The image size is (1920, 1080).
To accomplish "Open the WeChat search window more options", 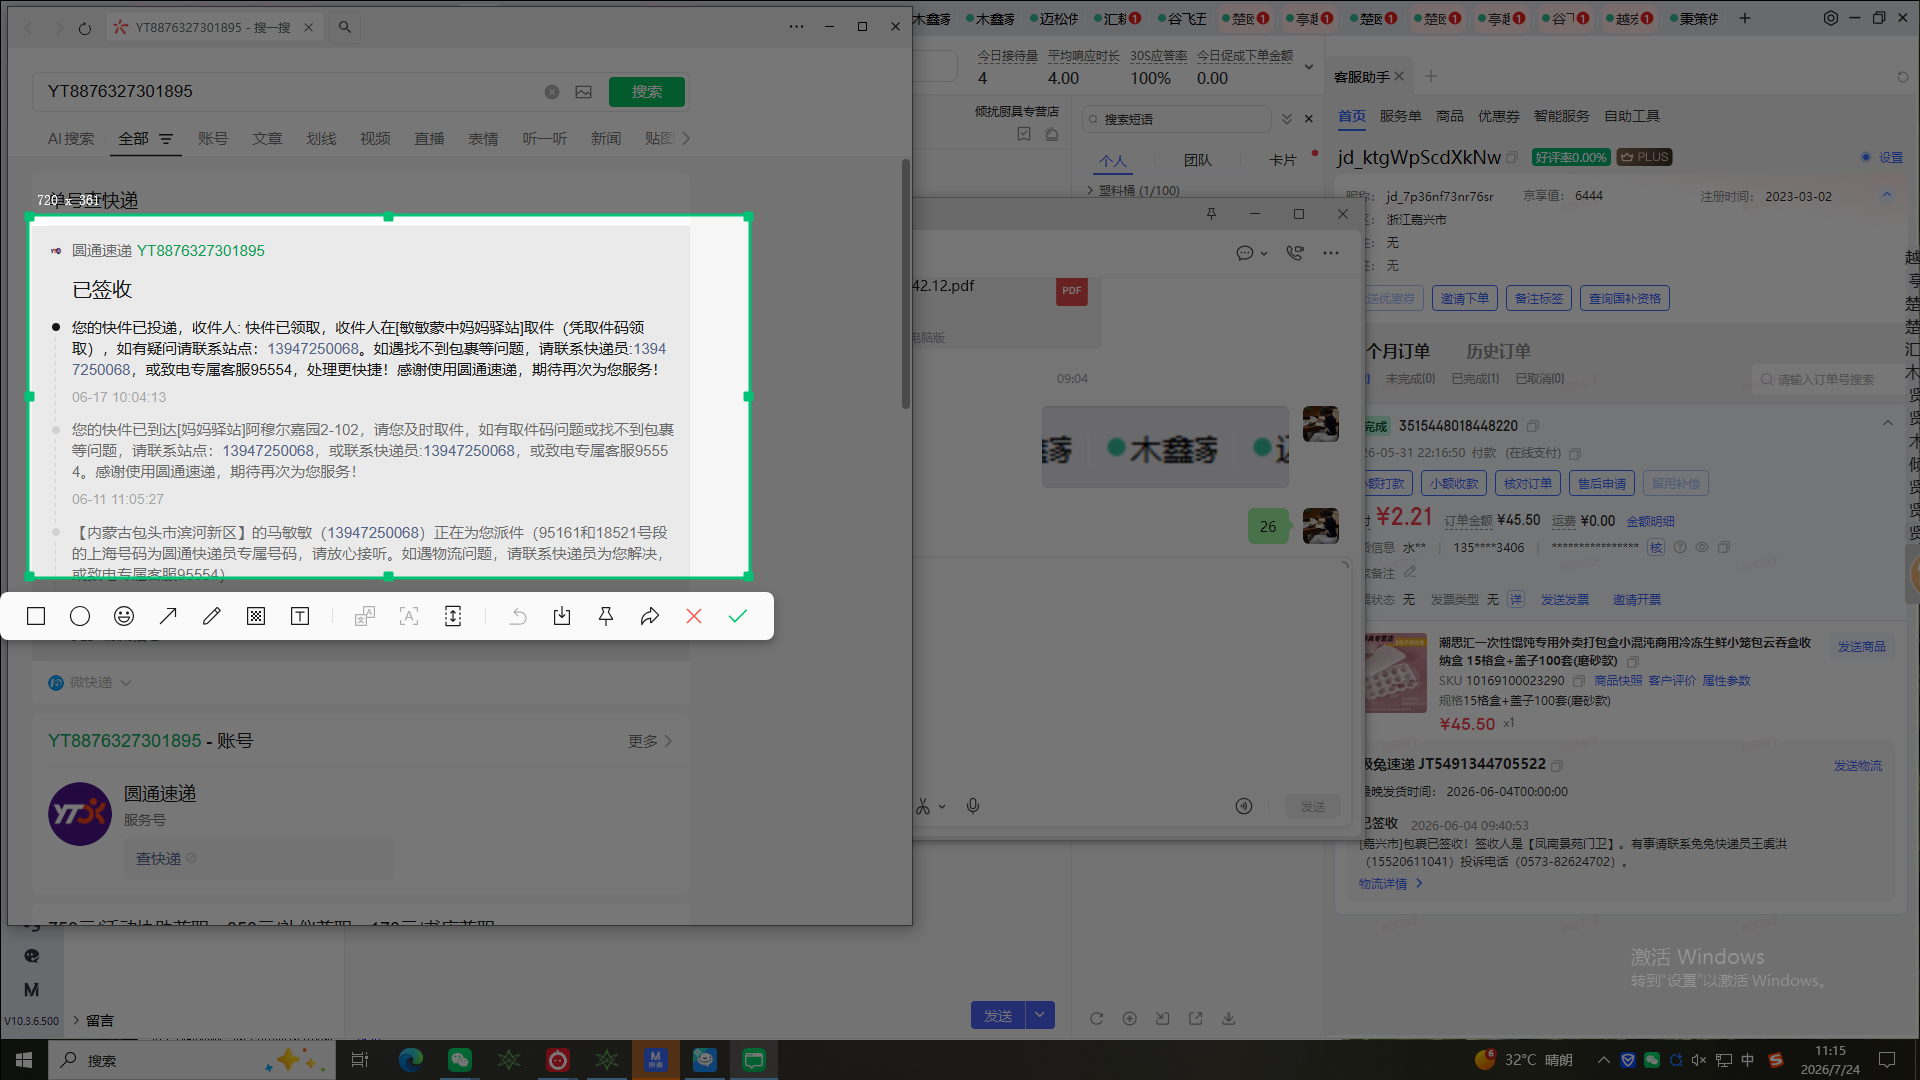I will click(x=796, y=27).
